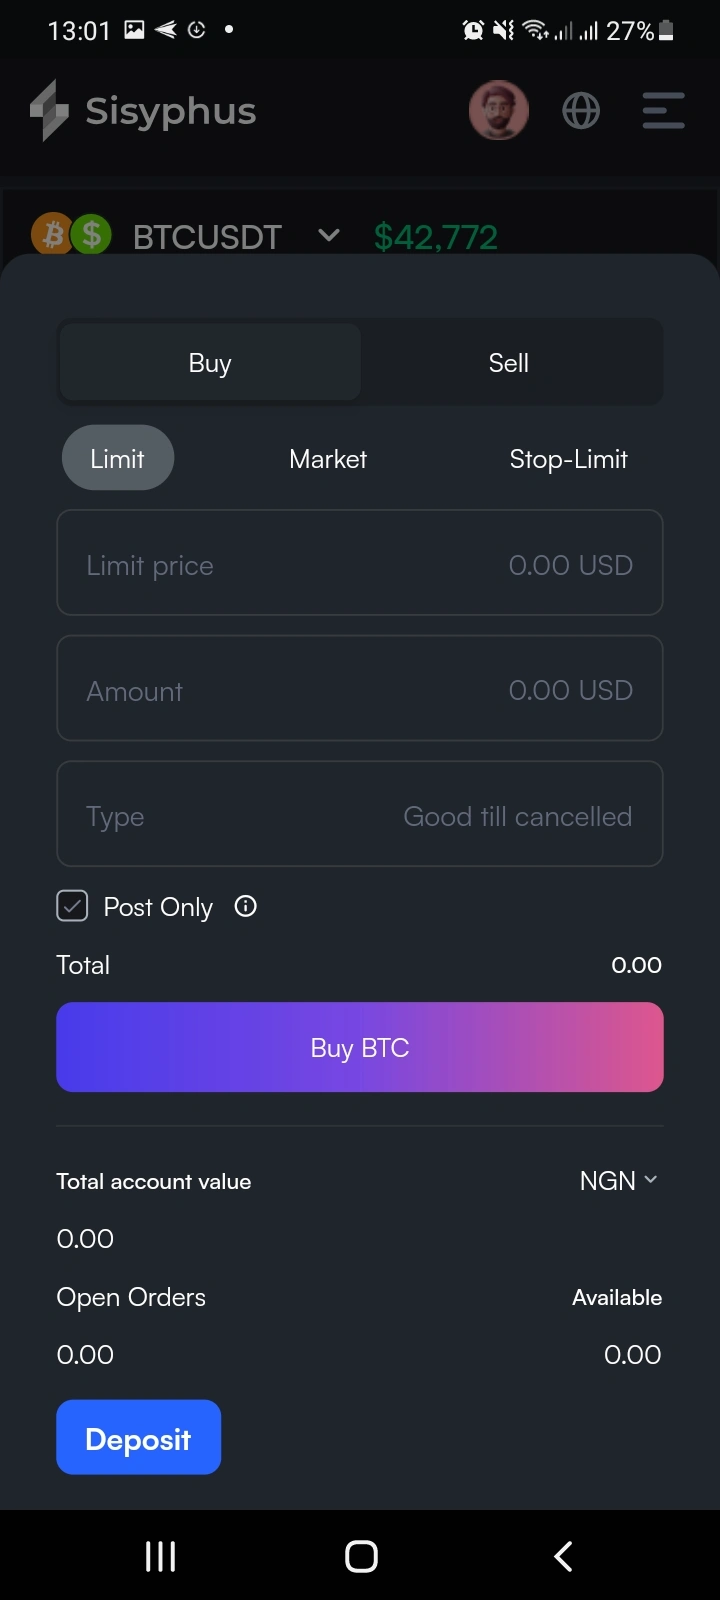Viewport: 720px width, 1600px height.
Task: Click the Post Only info icon
Action: tap(245, 906)
